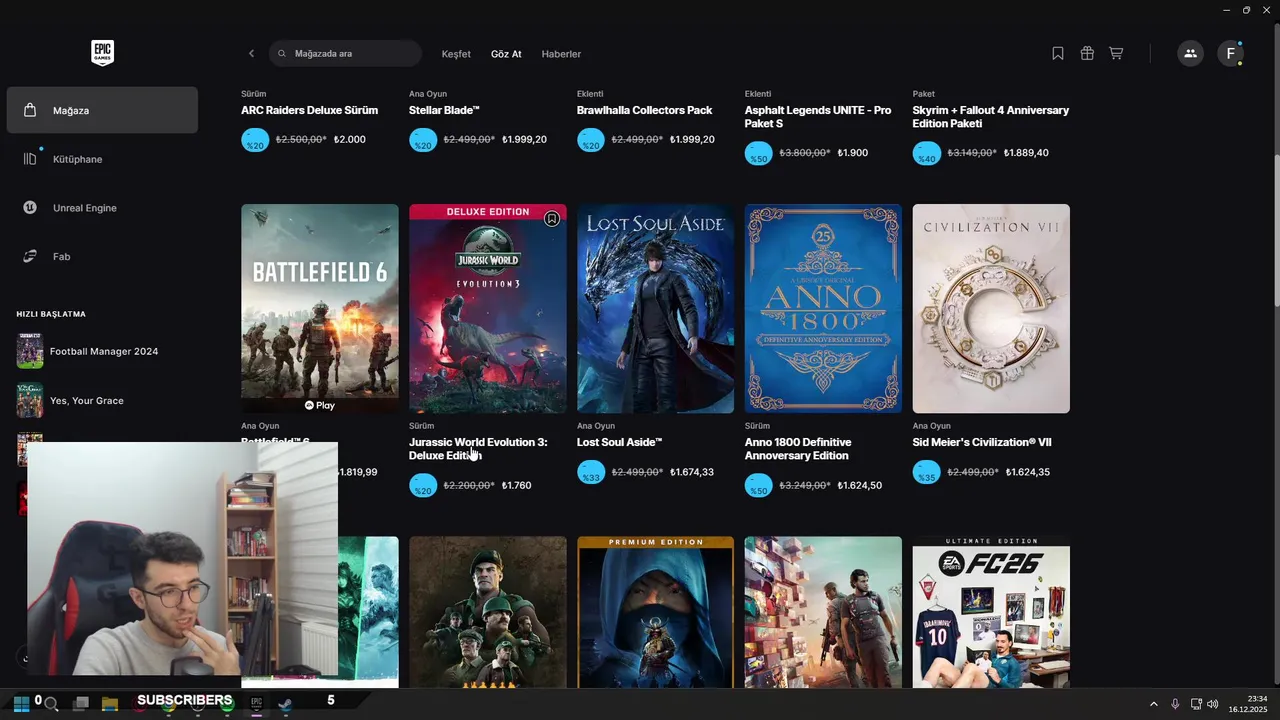Click the Unreal Engine icon
This screenshot has width=1280, height=720.
pos(30,208)
